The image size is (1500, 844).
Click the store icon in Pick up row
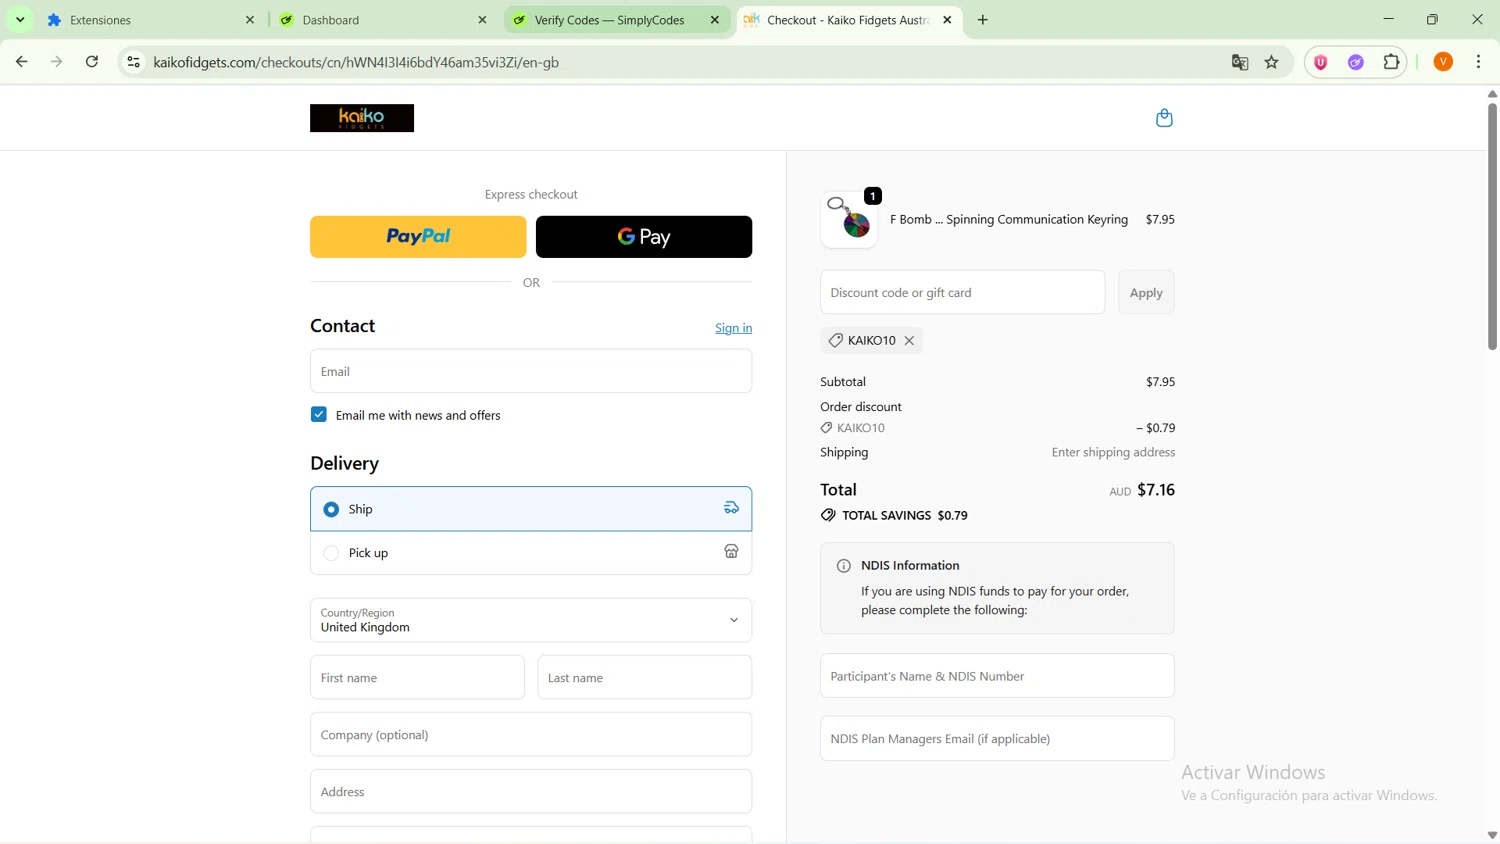731,552
